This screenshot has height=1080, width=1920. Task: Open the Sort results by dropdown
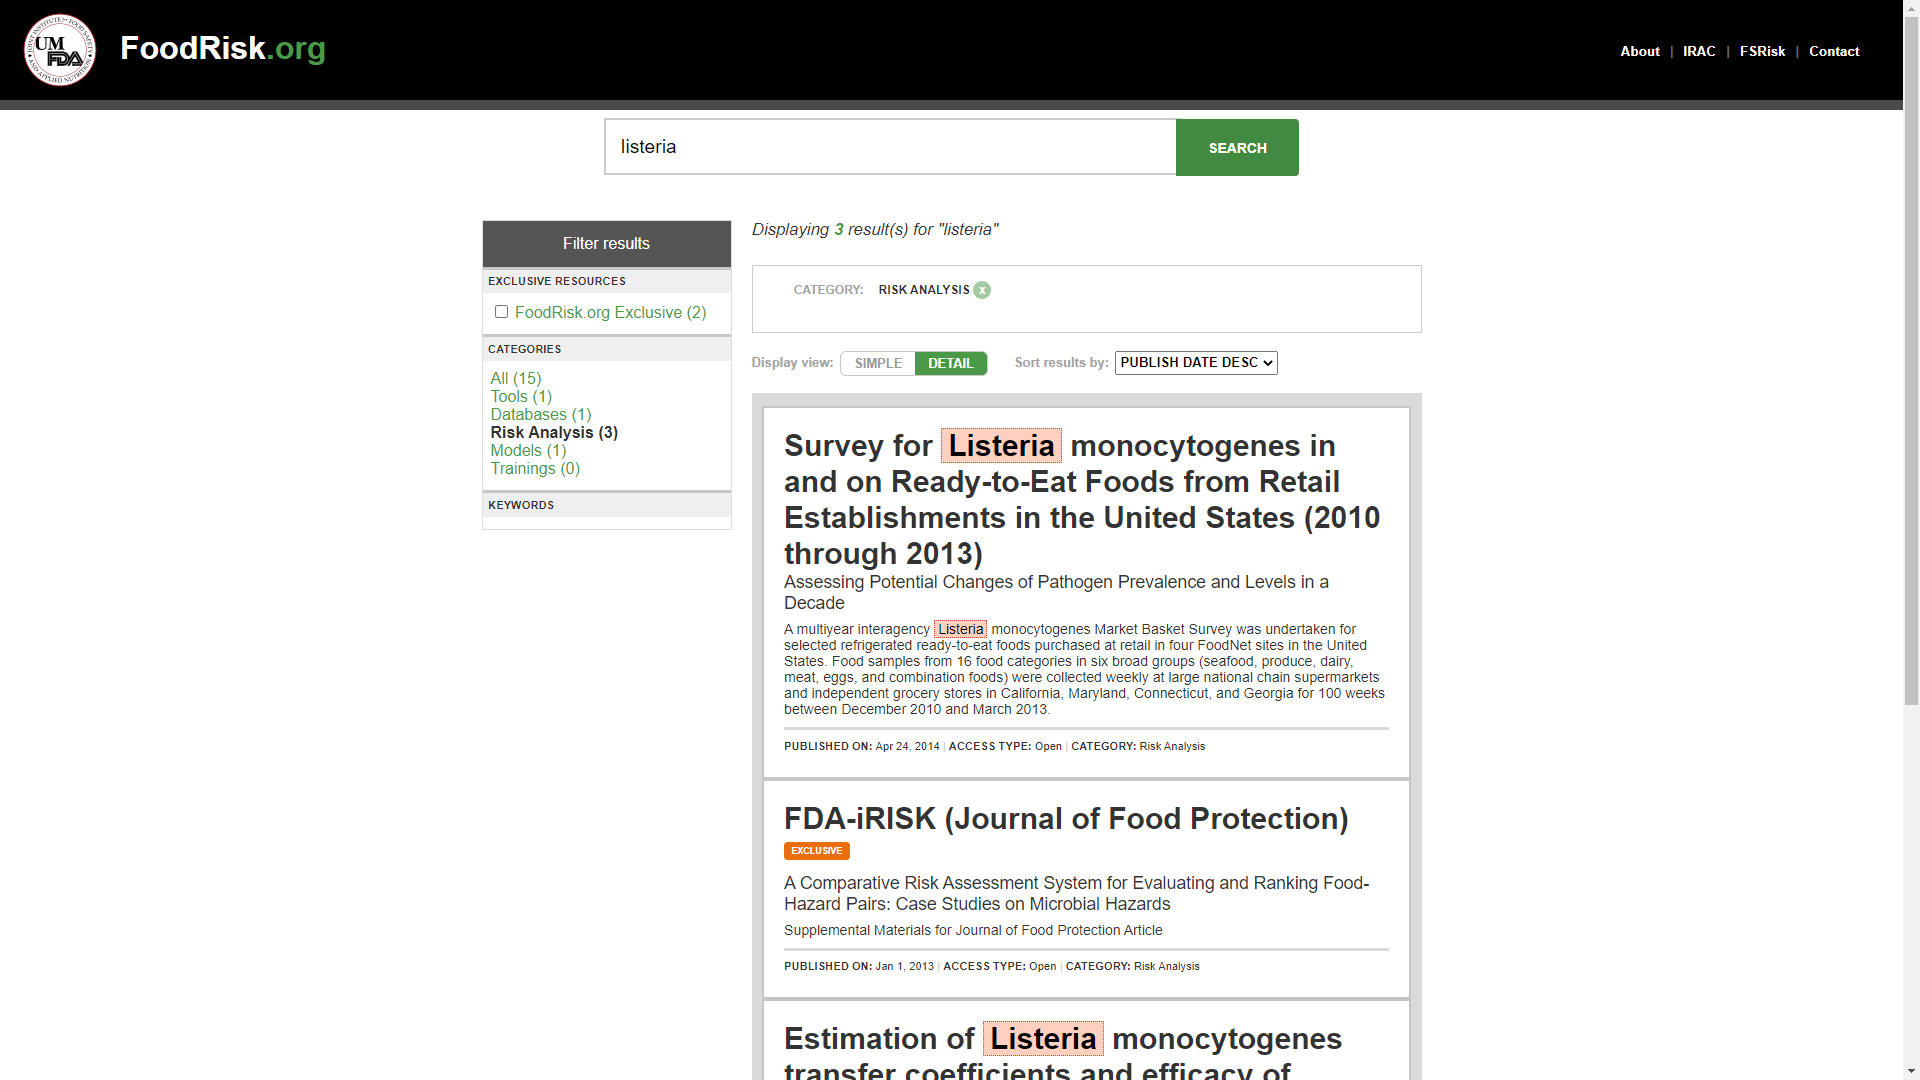(x=1195, y=363)
